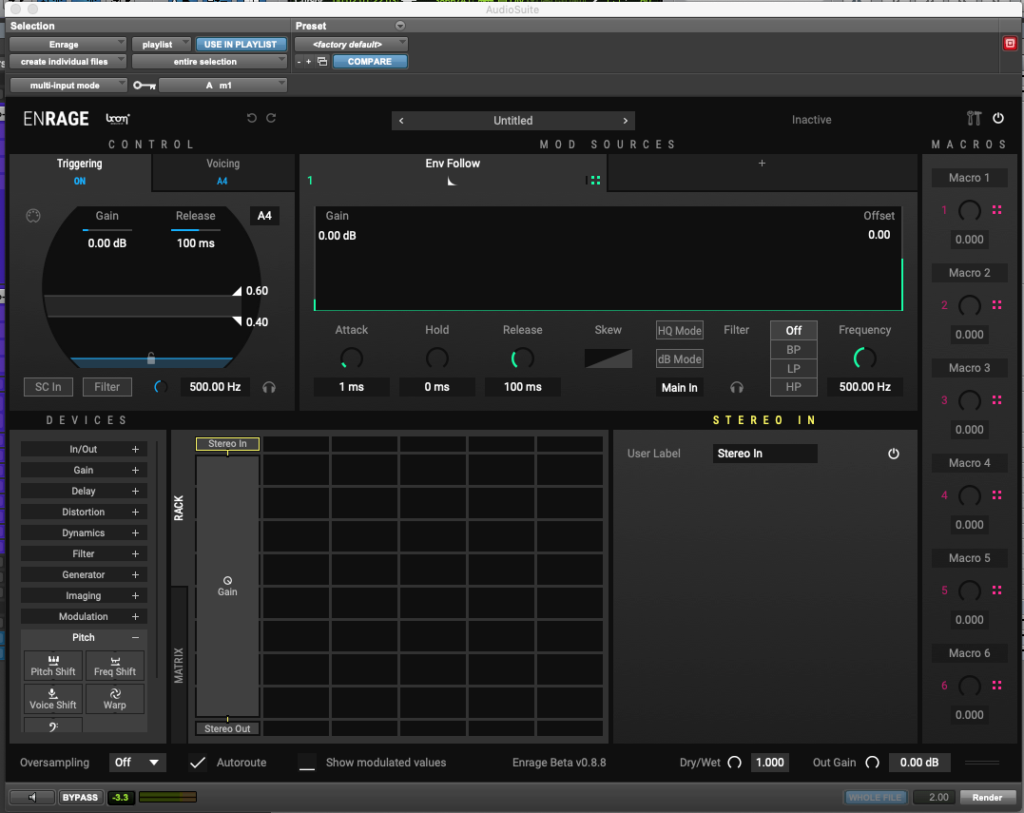Uncheck the Autoroute checkbox

click(x=197, y=762)
